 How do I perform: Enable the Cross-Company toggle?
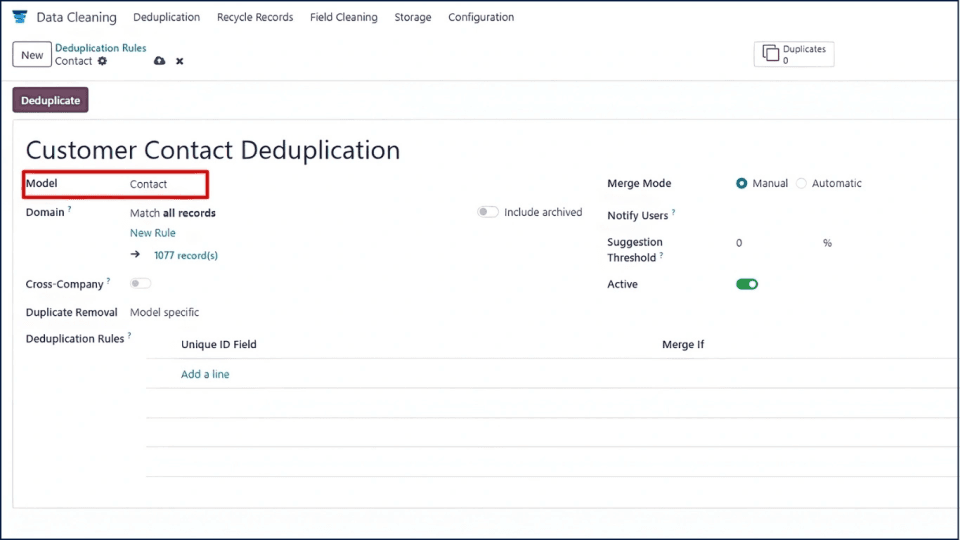pos(140,284)
